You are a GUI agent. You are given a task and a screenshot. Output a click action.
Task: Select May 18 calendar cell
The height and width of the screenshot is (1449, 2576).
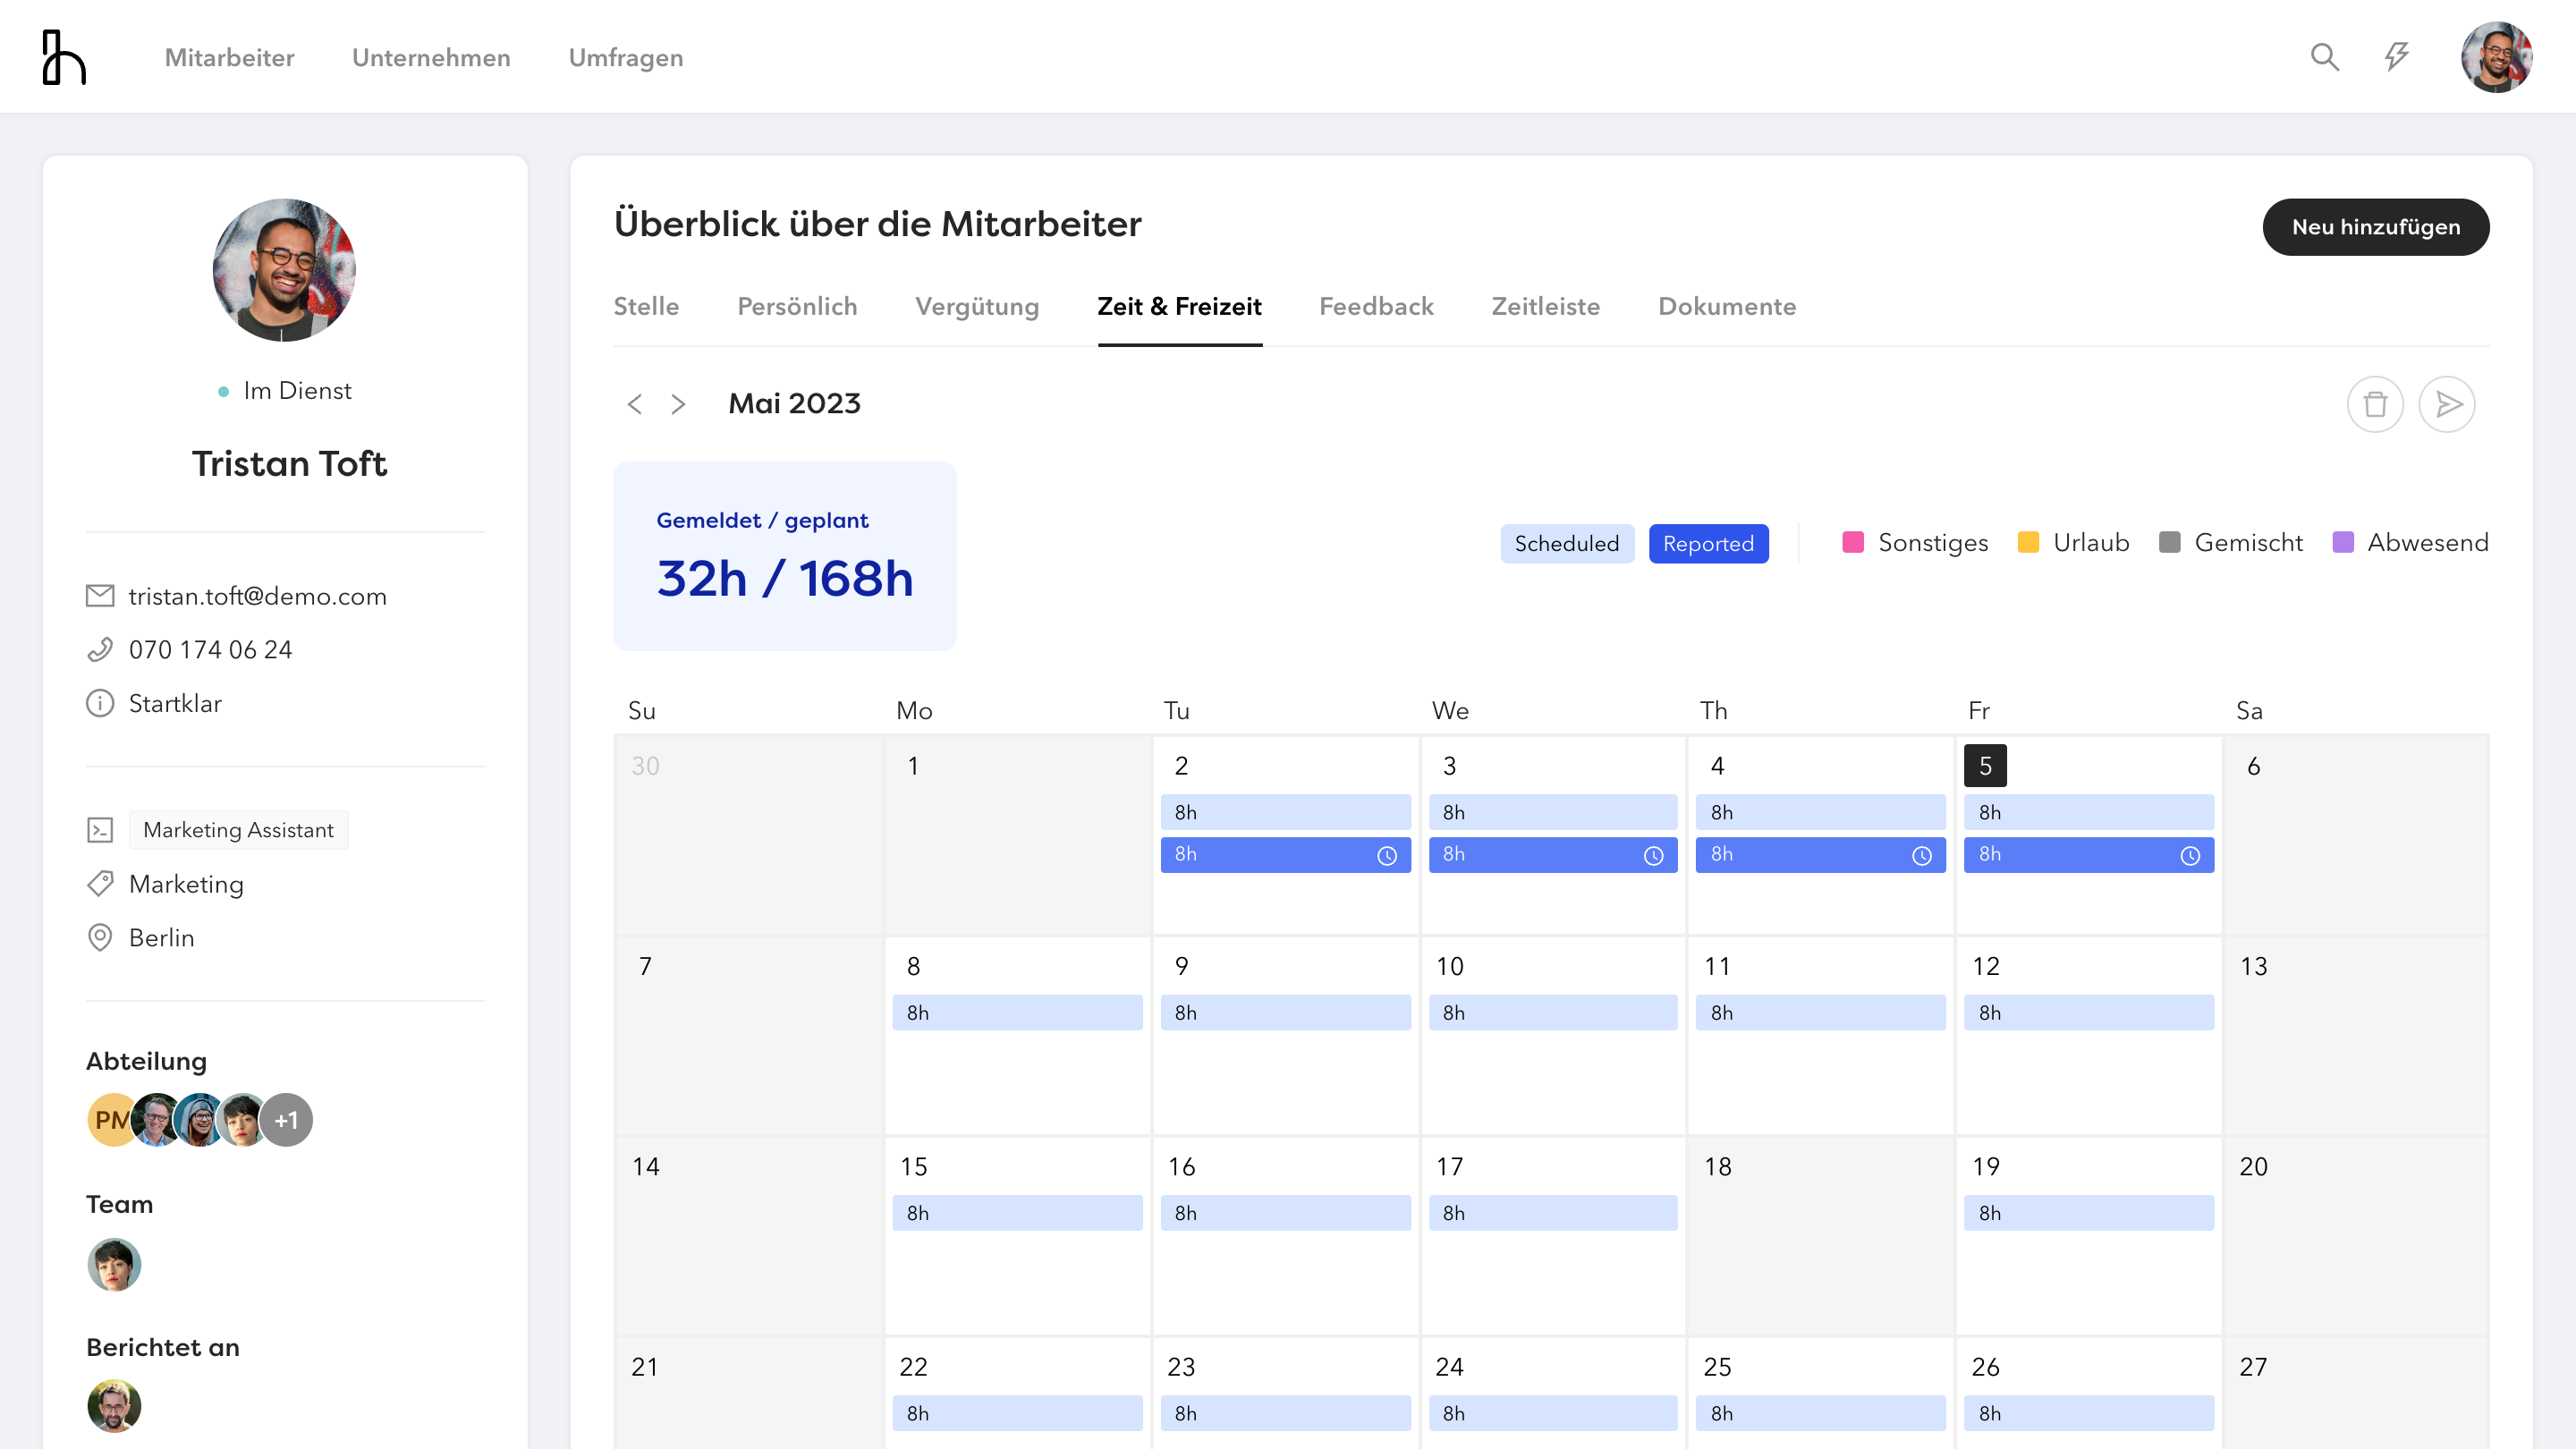point(1821,1236)
